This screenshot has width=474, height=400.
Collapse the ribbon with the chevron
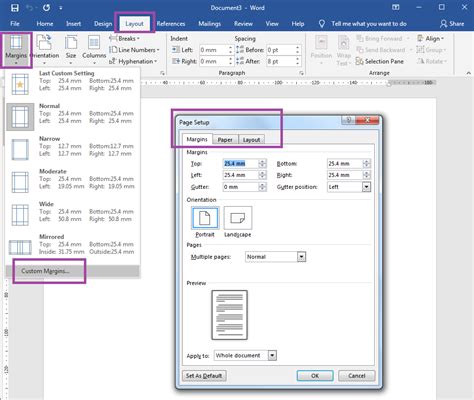click(468, 73)
